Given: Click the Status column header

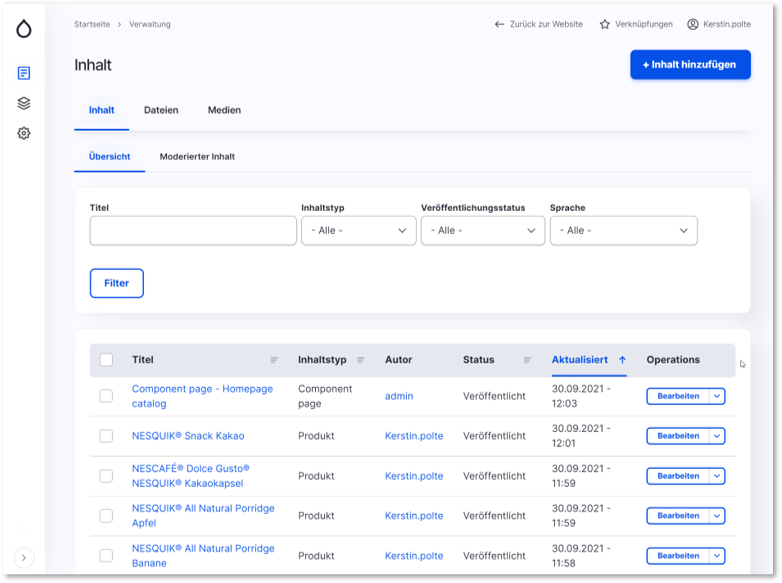Looking at the screenshot, I should coord(478,360).
